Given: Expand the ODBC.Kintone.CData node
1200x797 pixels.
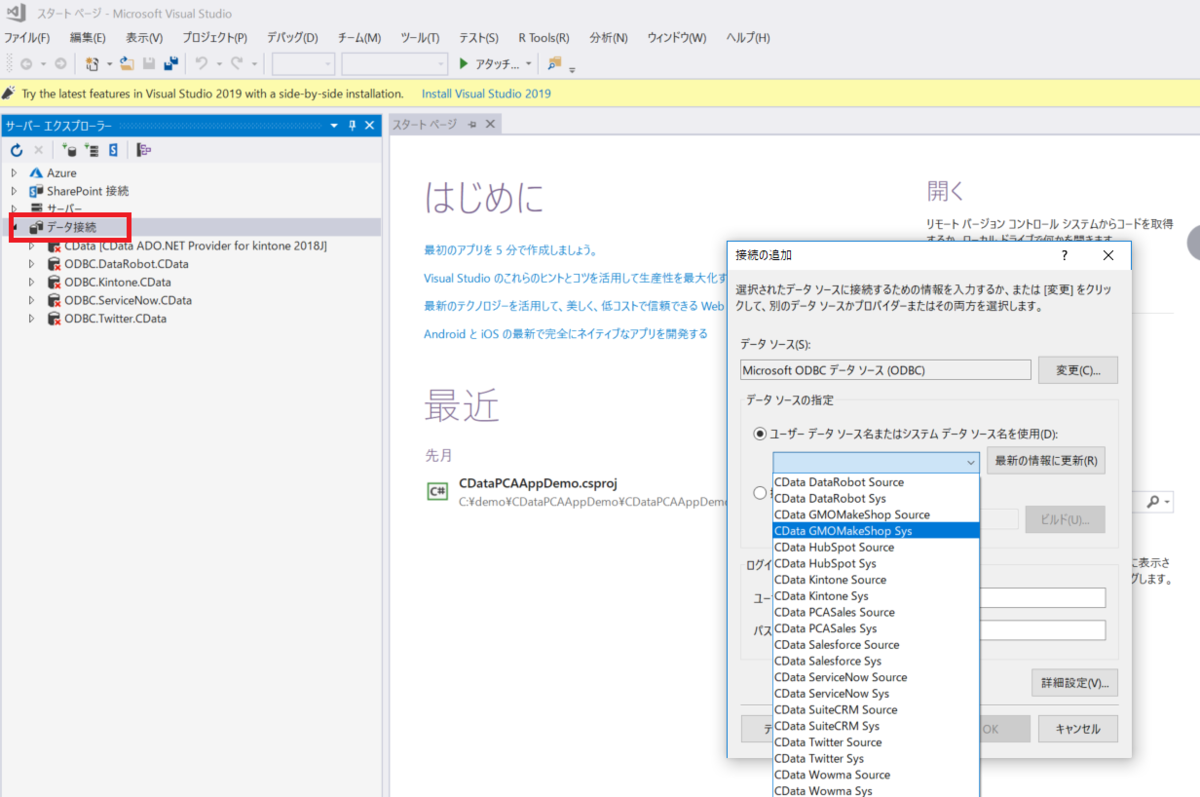Looking at the screenshot, I should [x=32, y=281].
